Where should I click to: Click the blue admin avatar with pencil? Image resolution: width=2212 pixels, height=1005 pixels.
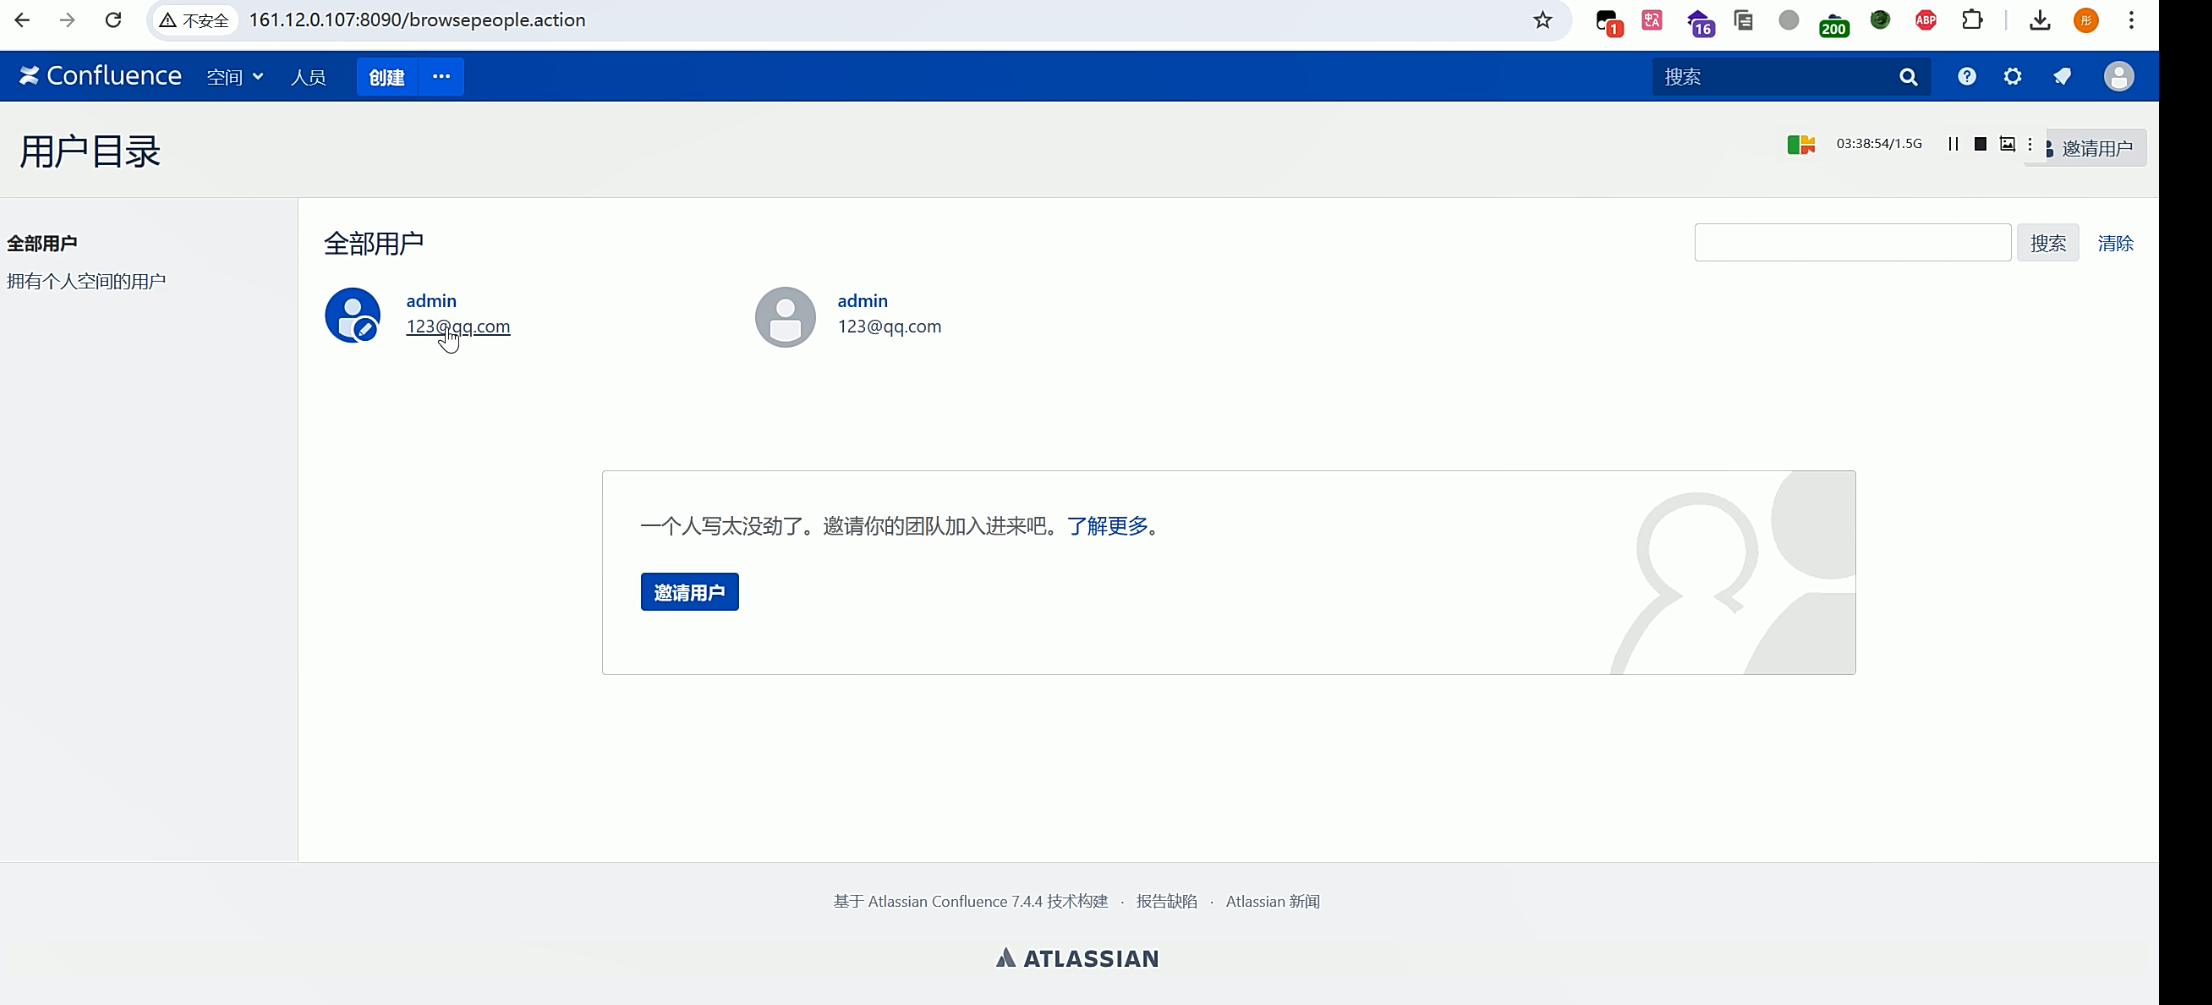(x=353, y=316)
